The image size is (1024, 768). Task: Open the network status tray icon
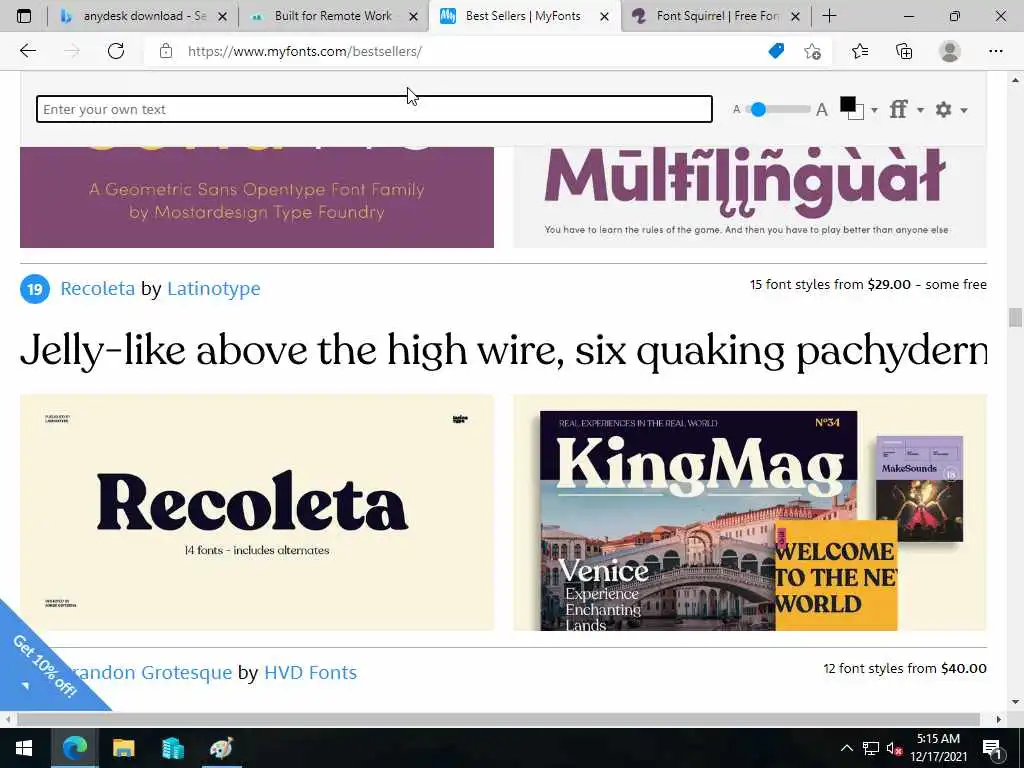pyautogui.click(x=871, y=748)
